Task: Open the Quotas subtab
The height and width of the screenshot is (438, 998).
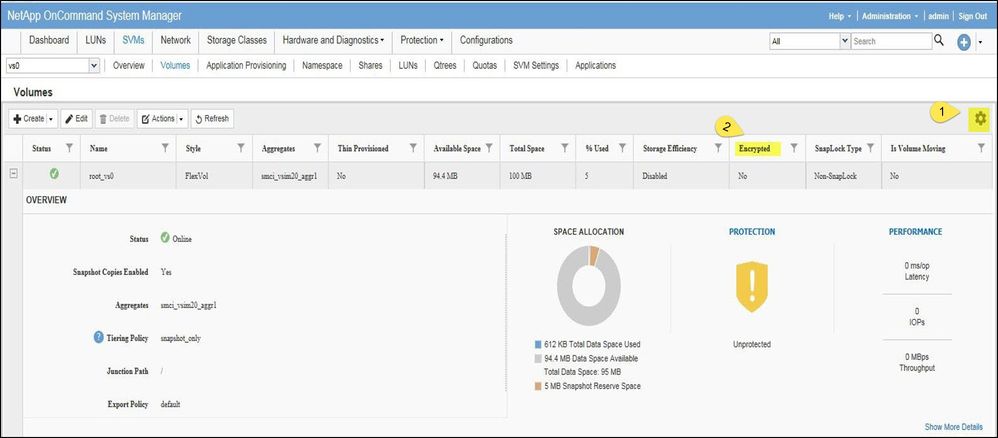Action: [x=485, y=66]
